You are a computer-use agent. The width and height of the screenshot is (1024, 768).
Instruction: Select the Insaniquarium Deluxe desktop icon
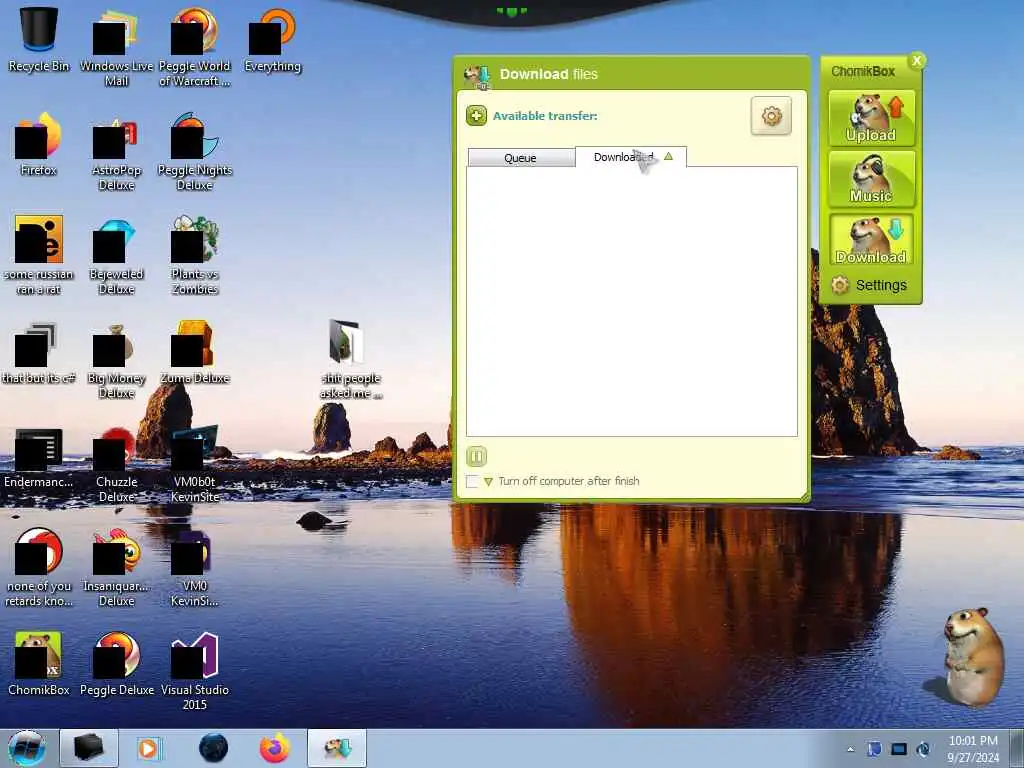tap(116, 567)
